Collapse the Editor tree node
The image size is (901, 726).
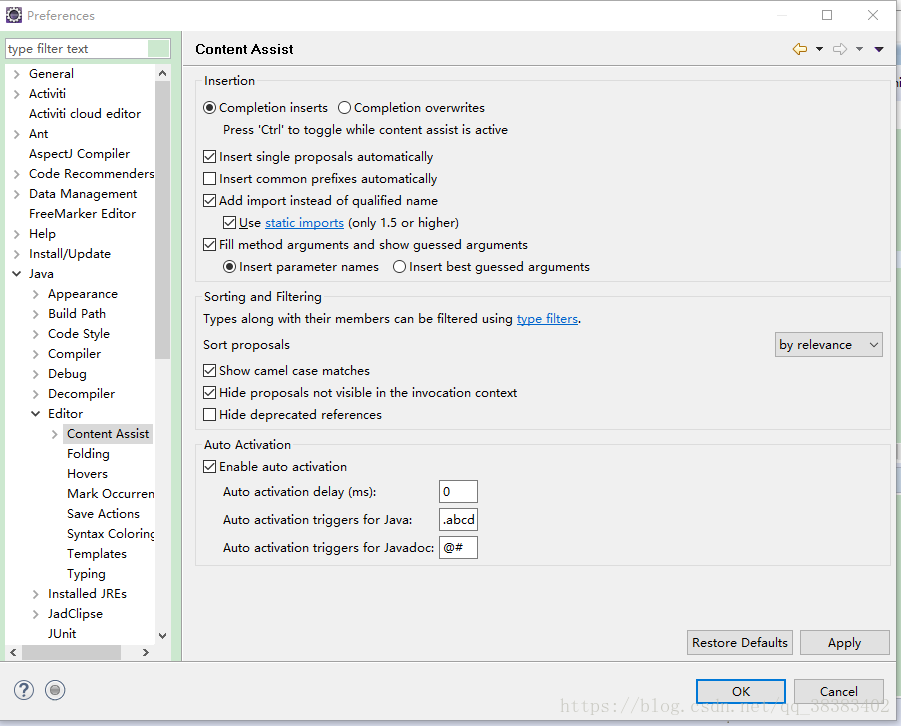click(x=36, y=414)
